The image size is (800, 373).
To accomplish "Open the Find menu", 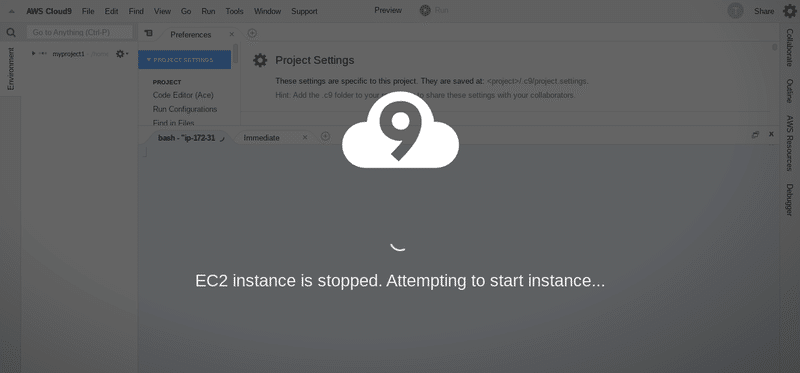I will pyautogui.click(x=136, y=11).
